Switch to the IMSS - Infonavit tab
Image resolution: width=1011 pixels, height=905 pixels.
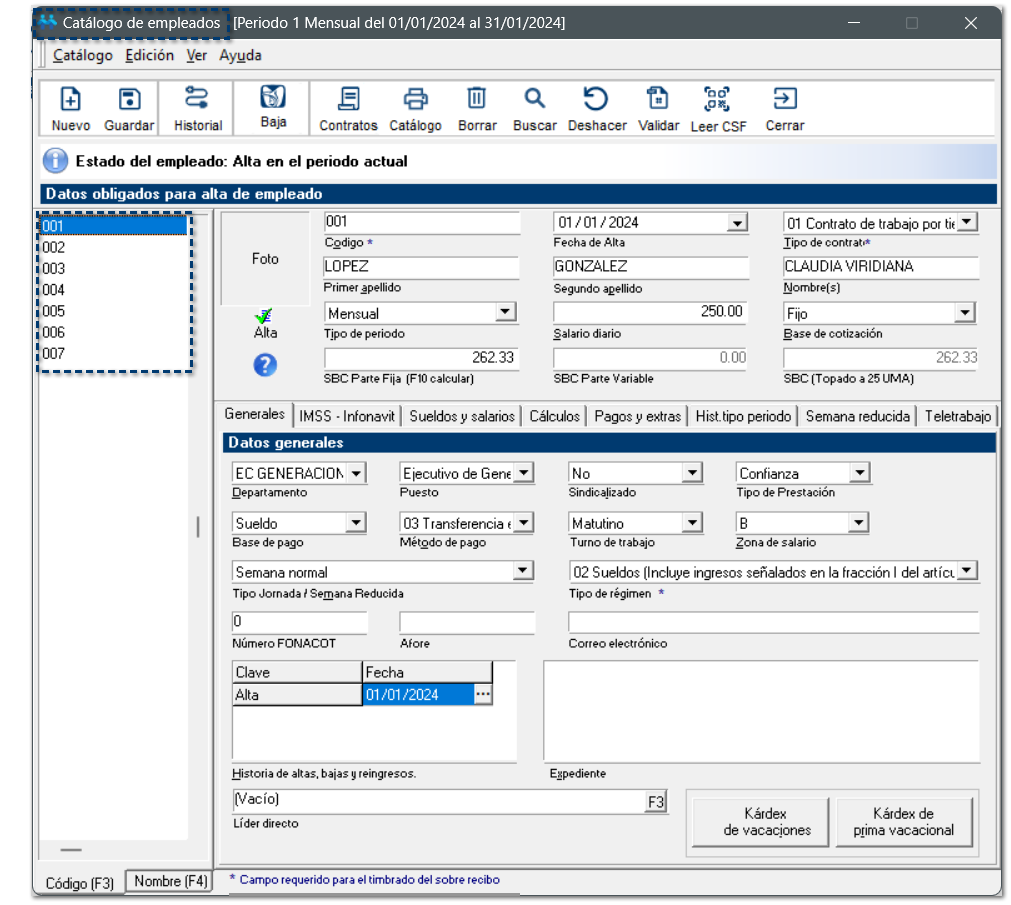click(347, 416)
